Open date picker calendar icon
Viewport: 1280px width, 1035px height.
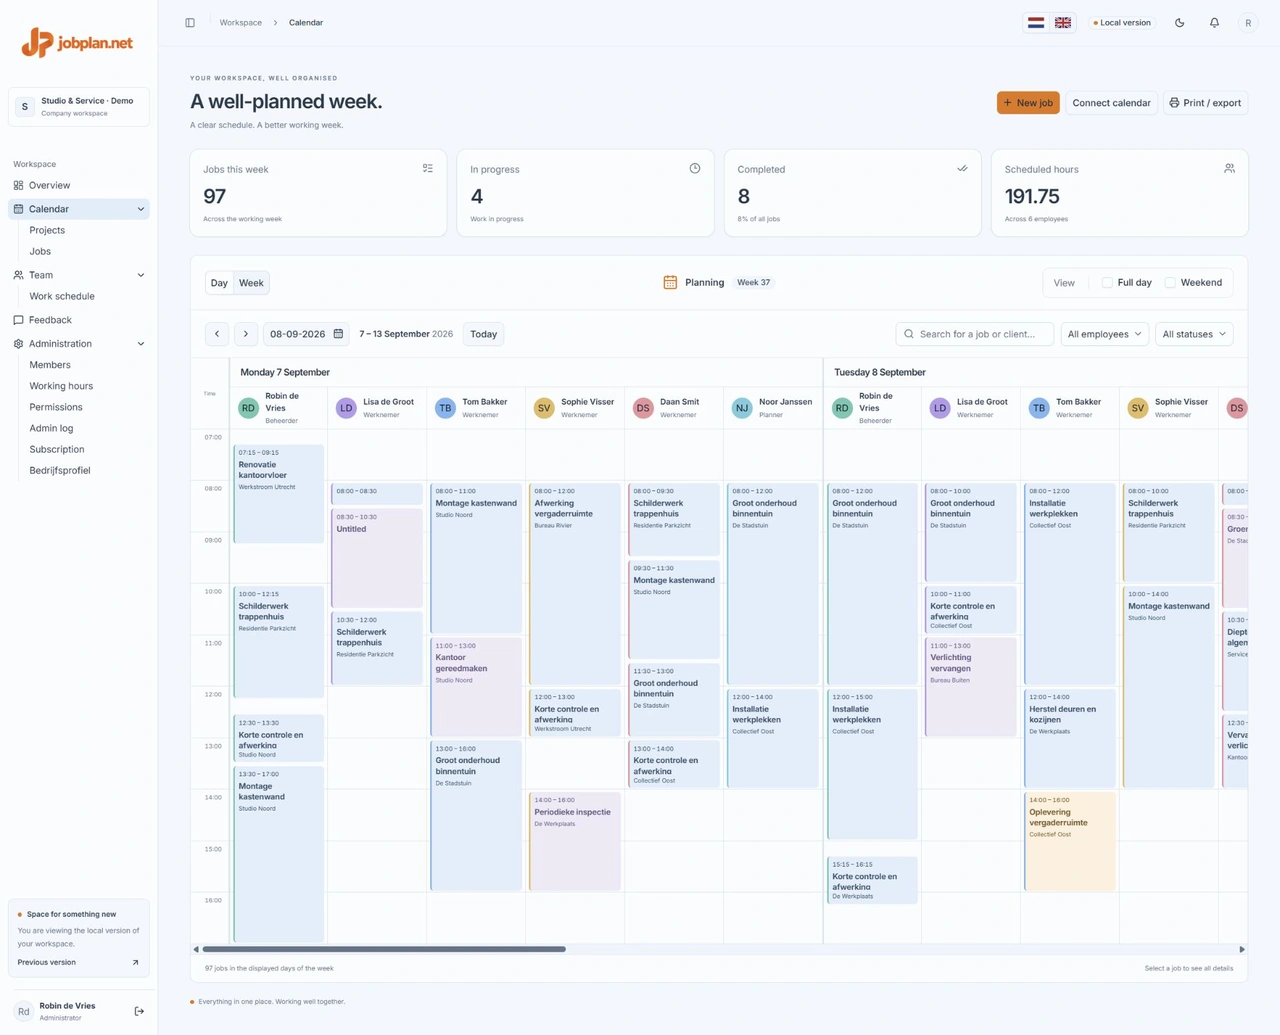click(x=338, y=334)
